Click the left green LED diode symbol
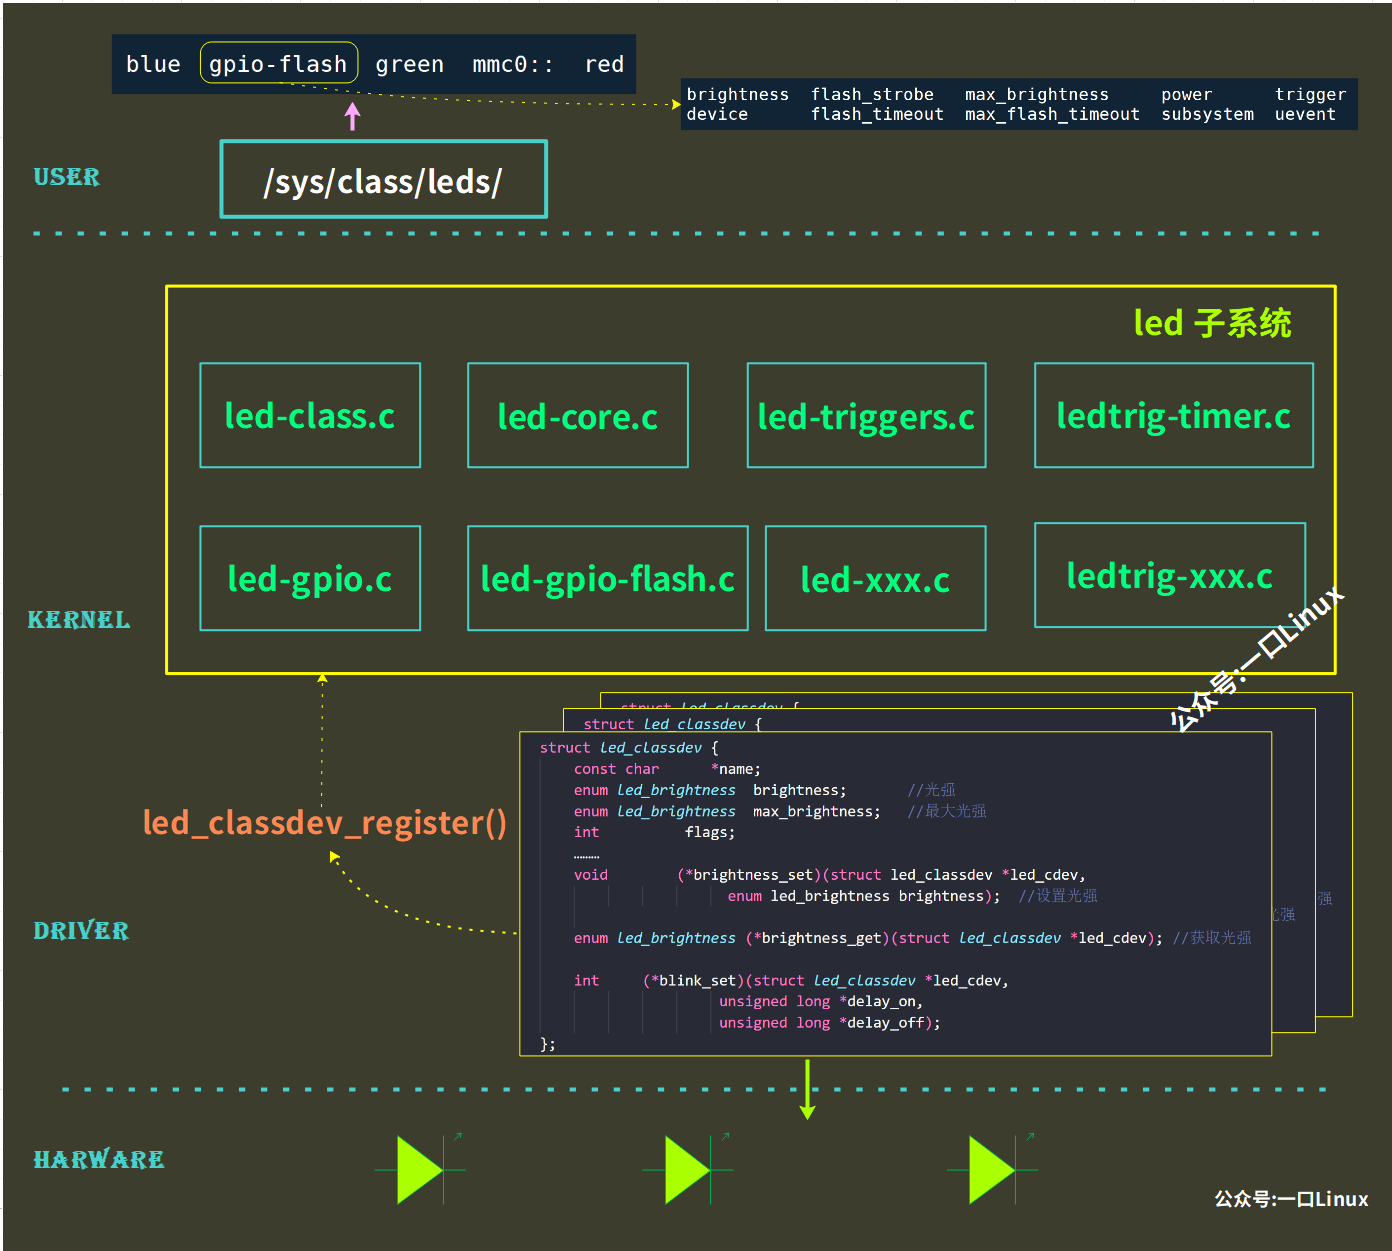Image resolution: width=1392 pixels, height=1251 pixels. click(x=420, y=1169)
